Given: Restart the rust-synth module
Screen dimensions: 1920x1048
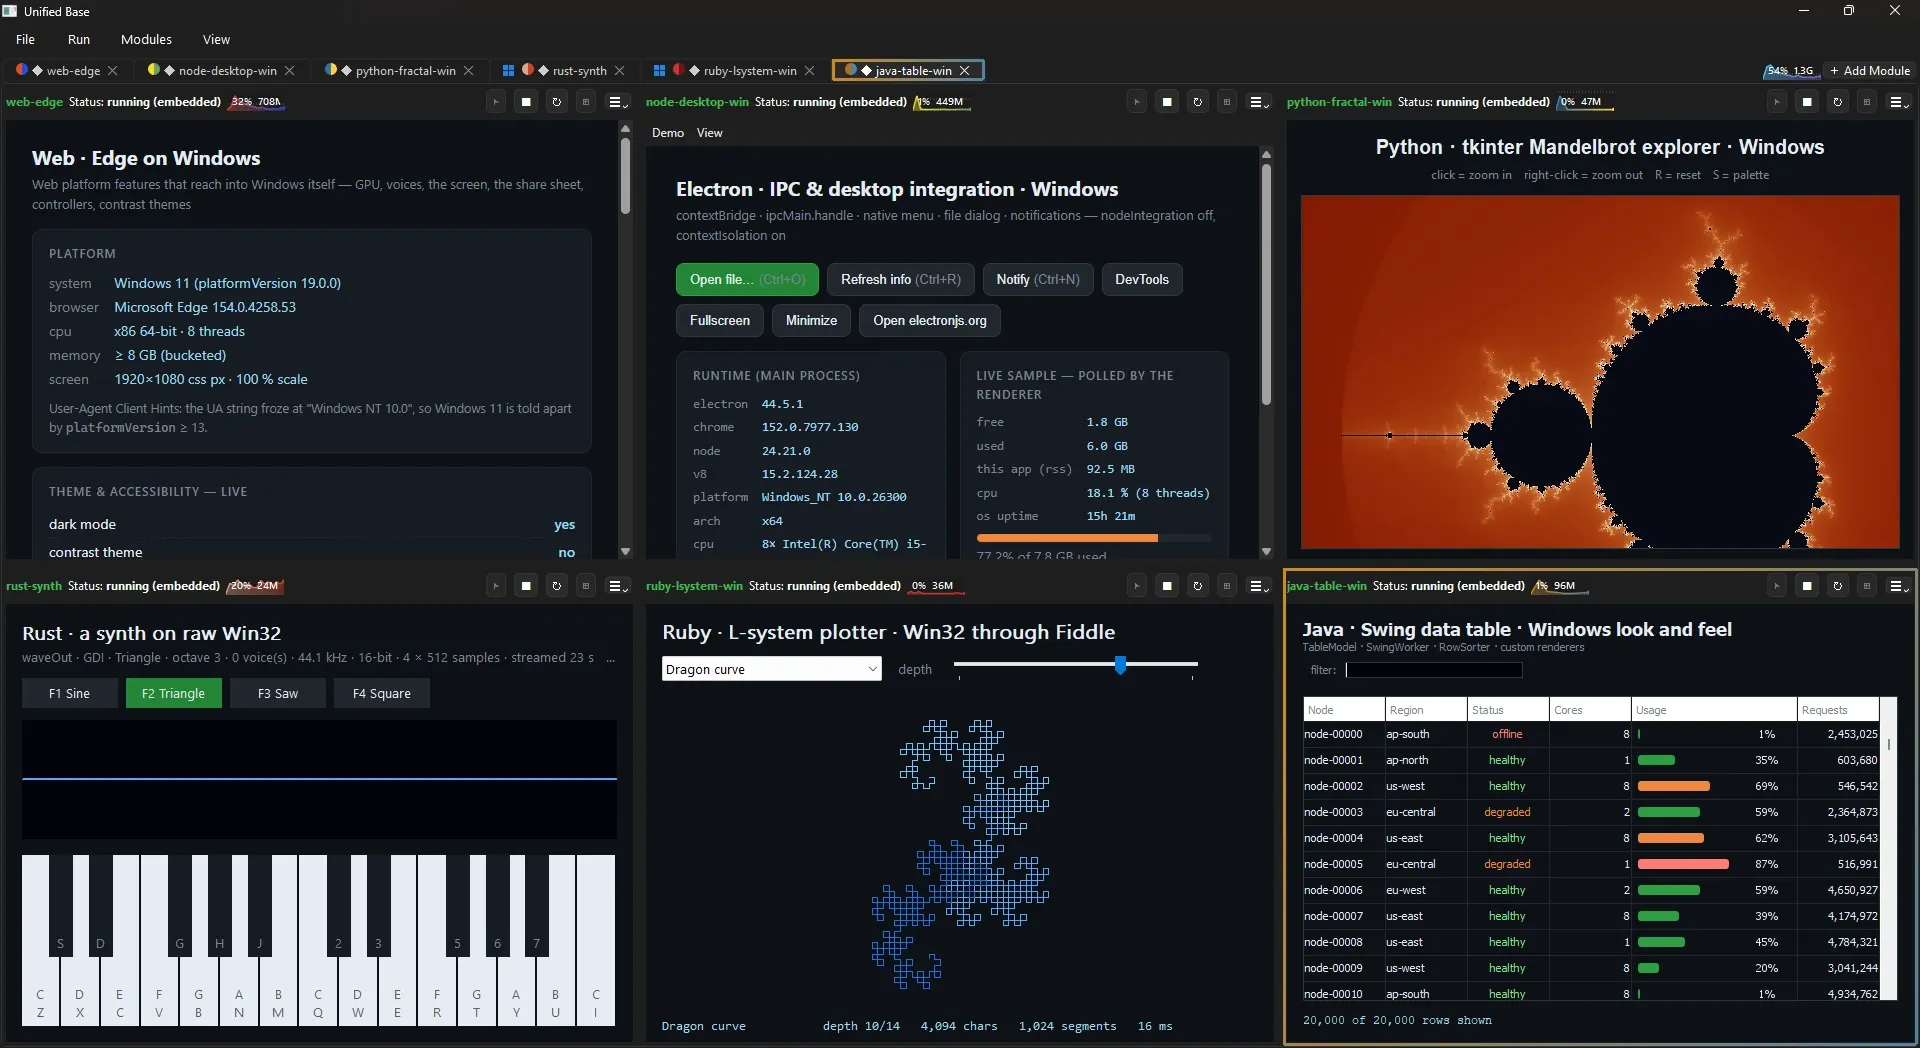Looking at the screenshot, I should [557, 586].
